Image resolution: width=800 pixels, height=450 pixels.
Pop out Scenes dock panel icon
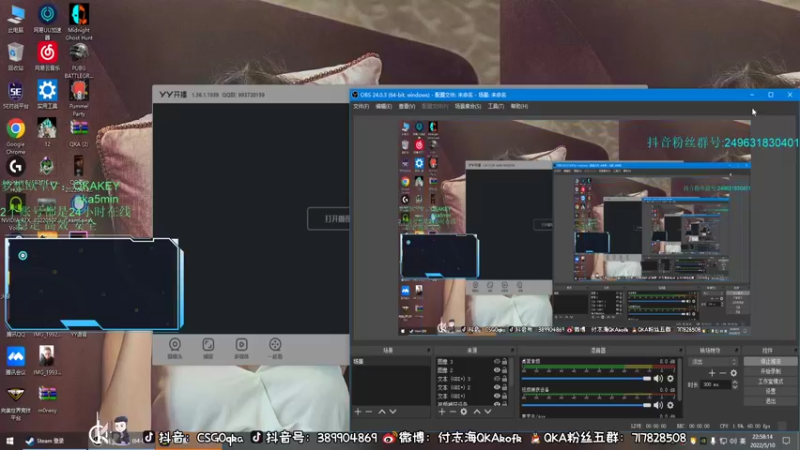[428, 351]
